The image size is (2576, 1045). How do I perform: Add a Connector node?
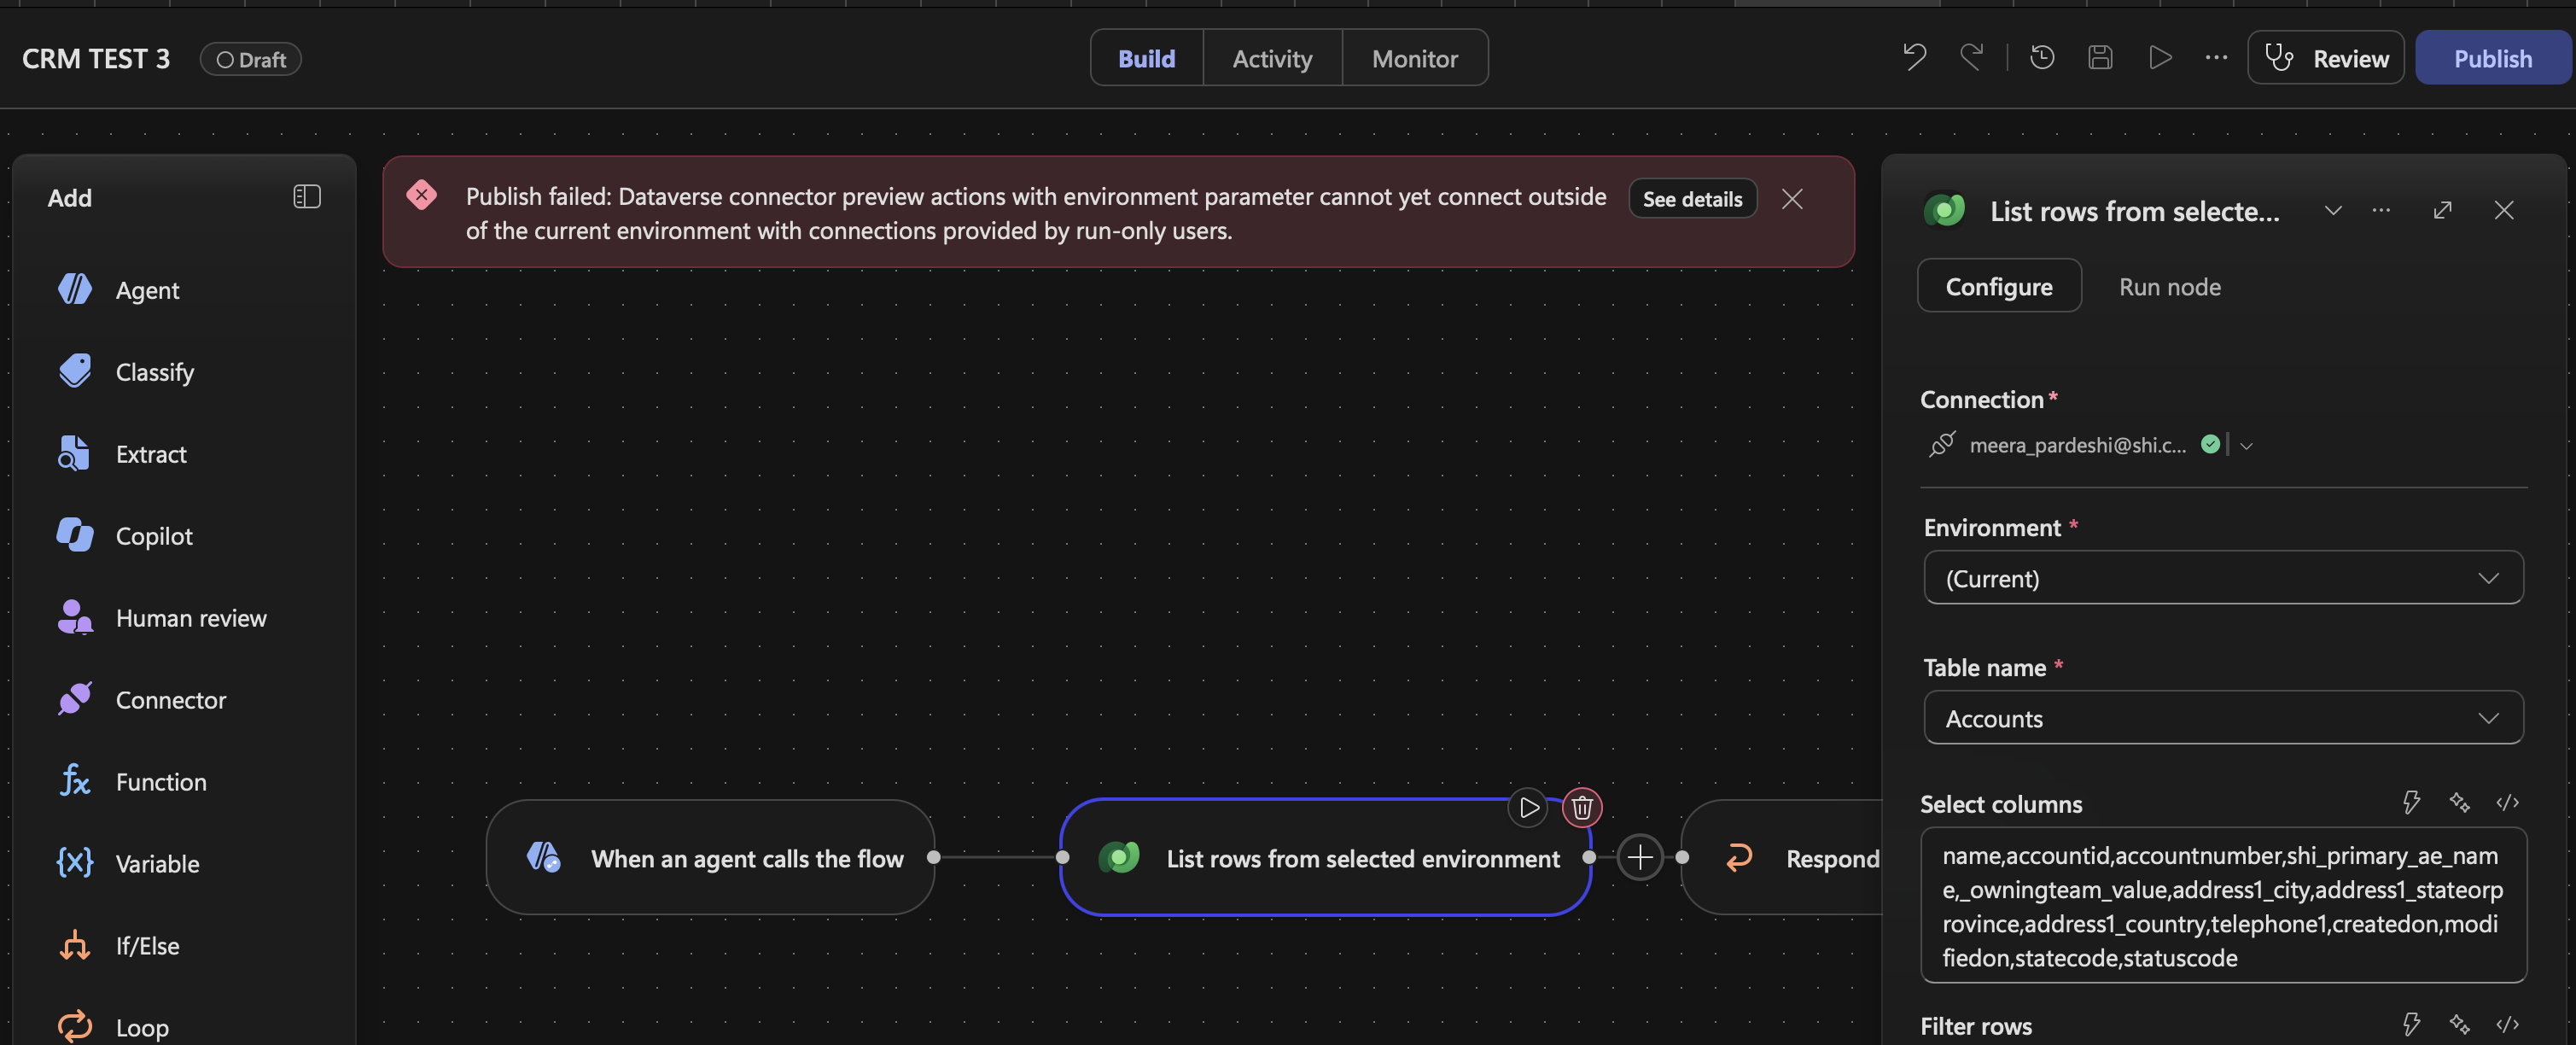[142, 700]
